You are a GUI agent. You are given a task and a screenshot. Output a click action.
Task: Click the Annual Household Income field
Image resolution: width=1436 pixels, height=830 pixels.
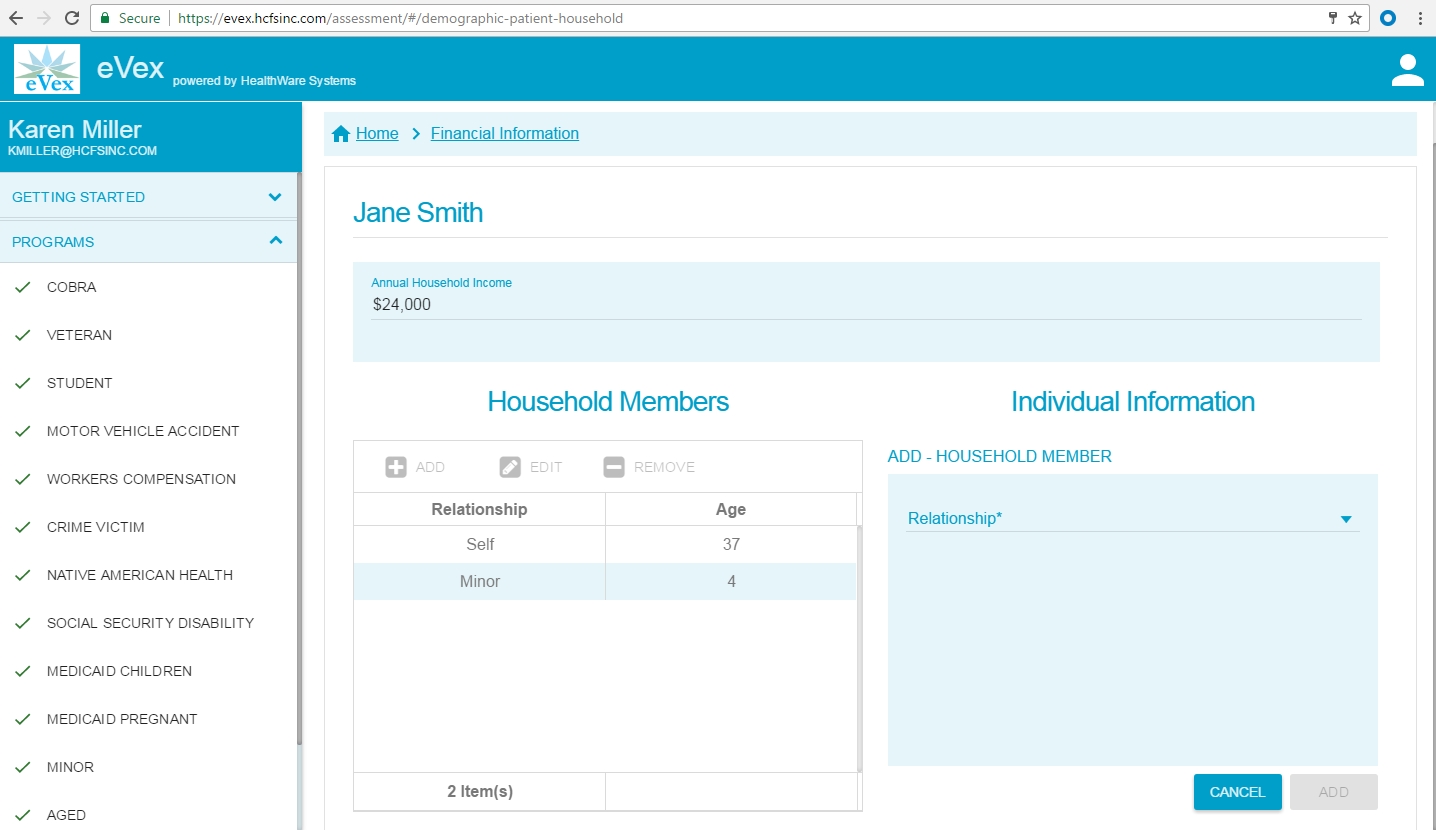866,305
